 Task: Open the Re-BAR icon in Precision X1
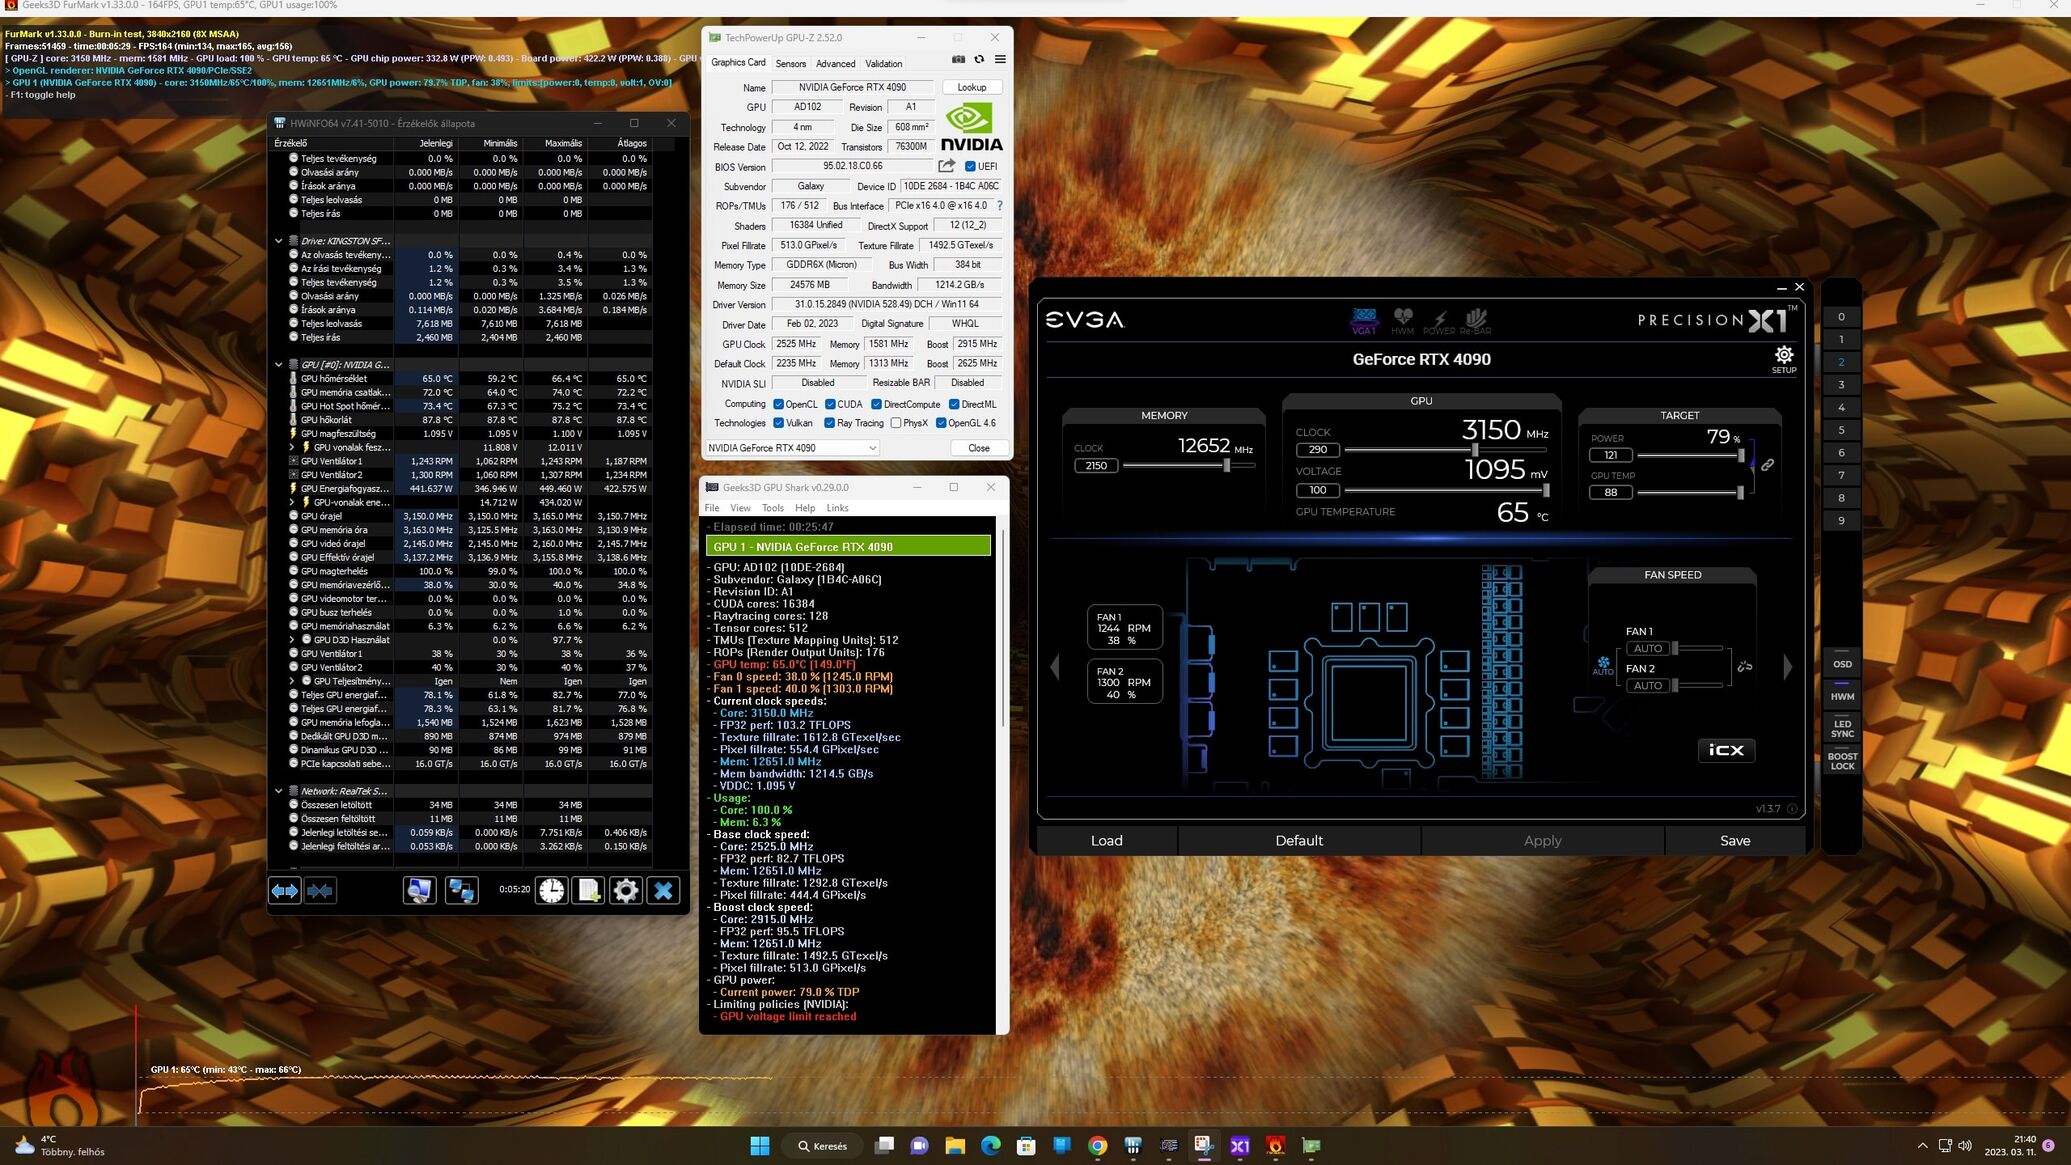pyautogui.click(x=1475, y=320)
